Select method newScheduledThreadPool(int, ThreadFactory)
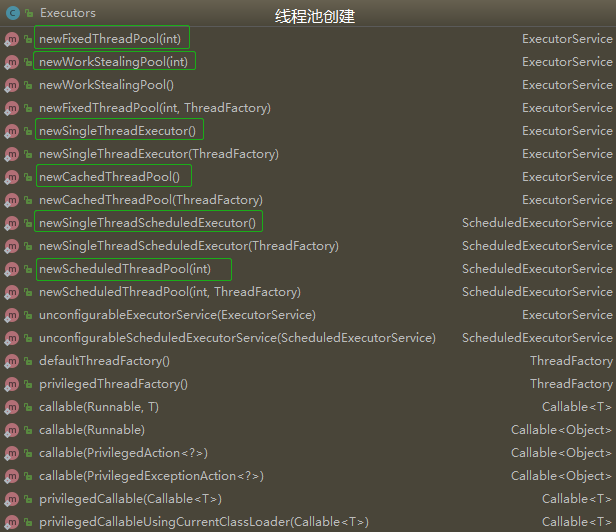Image resolution: width=616 pixels, height=532 pixels. tap(170, 292)
